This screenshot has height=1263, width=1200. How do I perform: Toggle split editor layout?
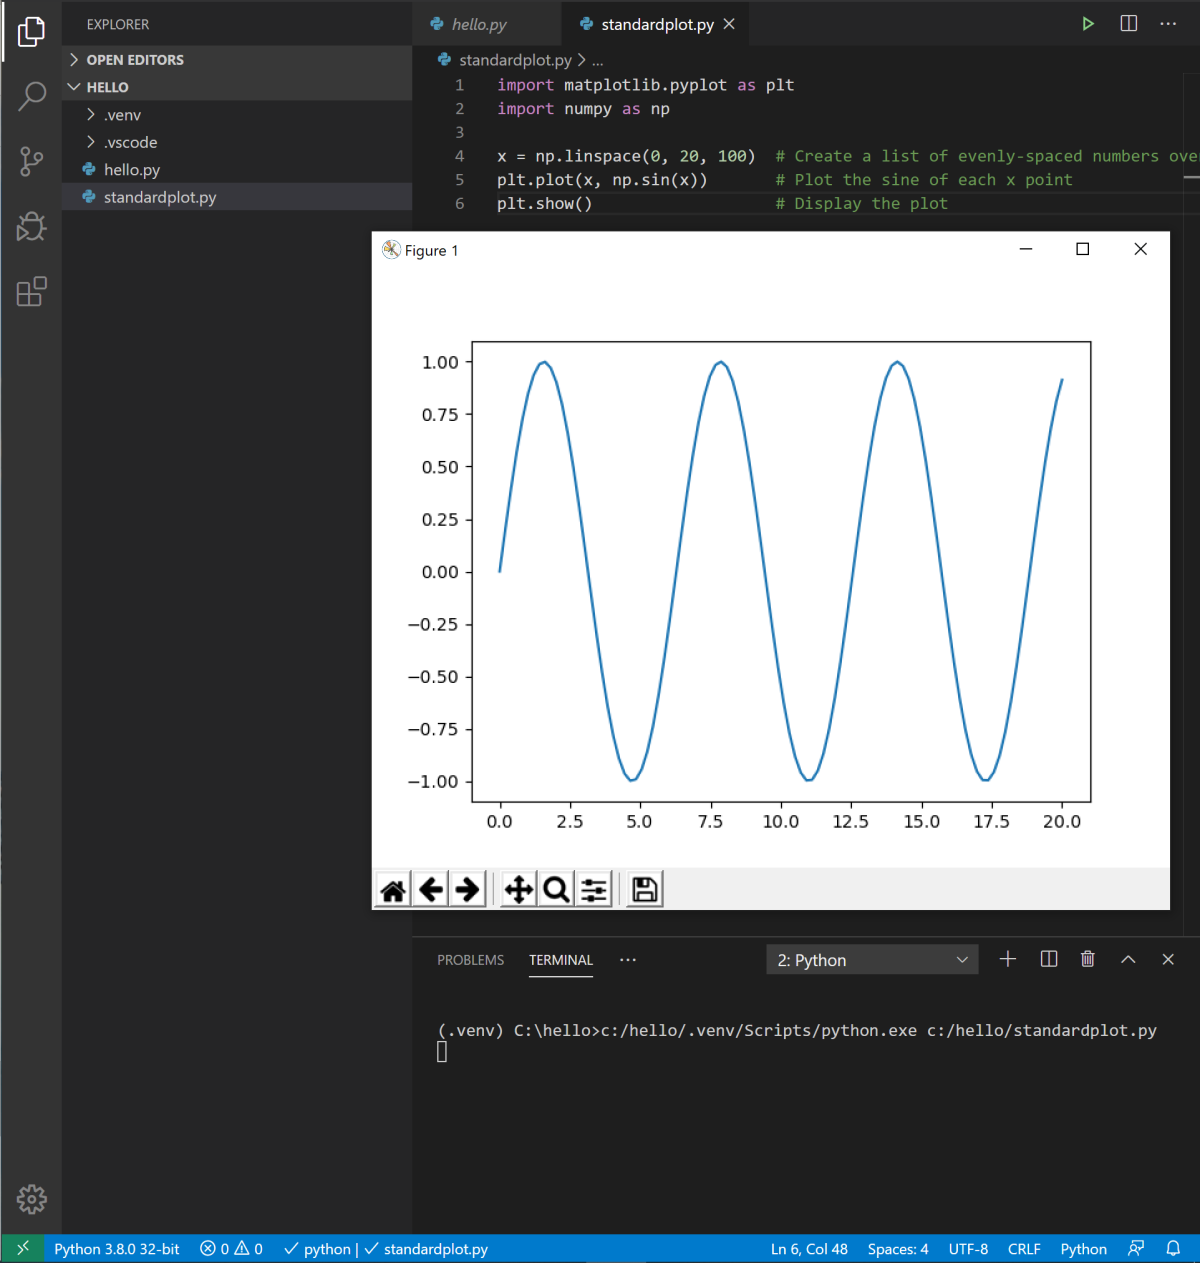[1128, 24]
